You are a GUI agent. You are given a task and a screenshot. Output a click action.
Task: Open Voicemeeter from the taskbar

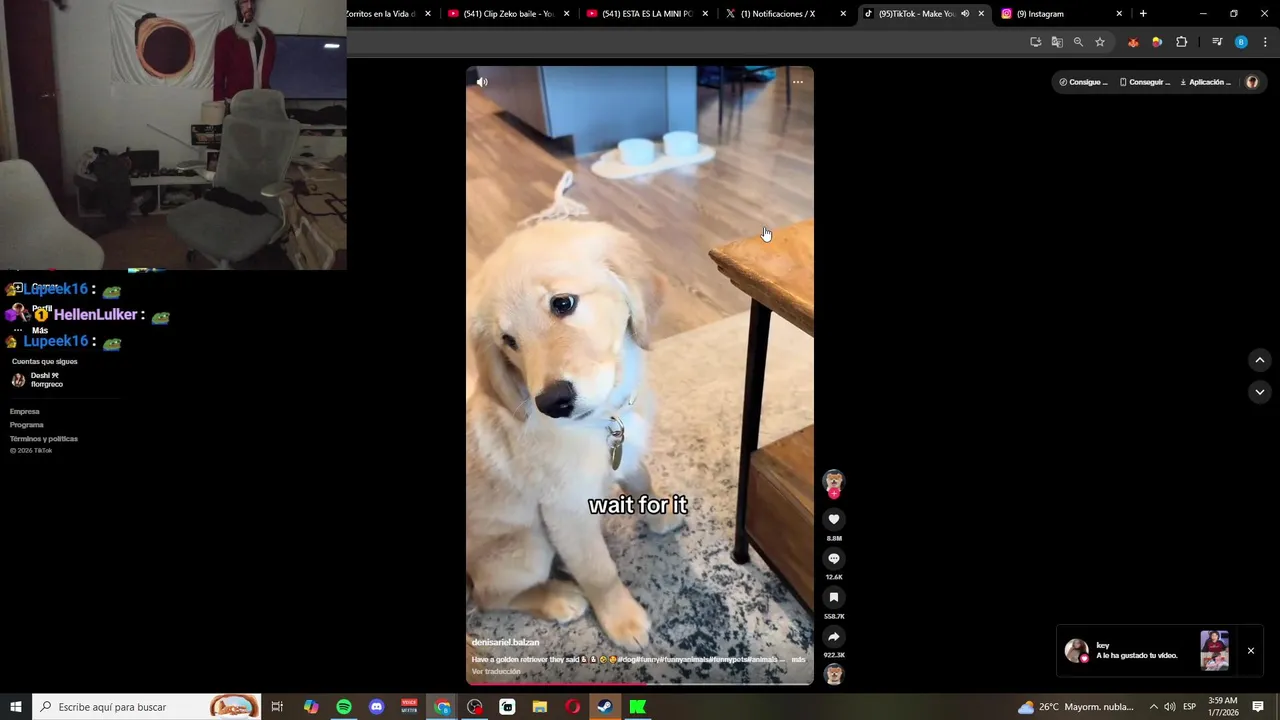point(409,707)
